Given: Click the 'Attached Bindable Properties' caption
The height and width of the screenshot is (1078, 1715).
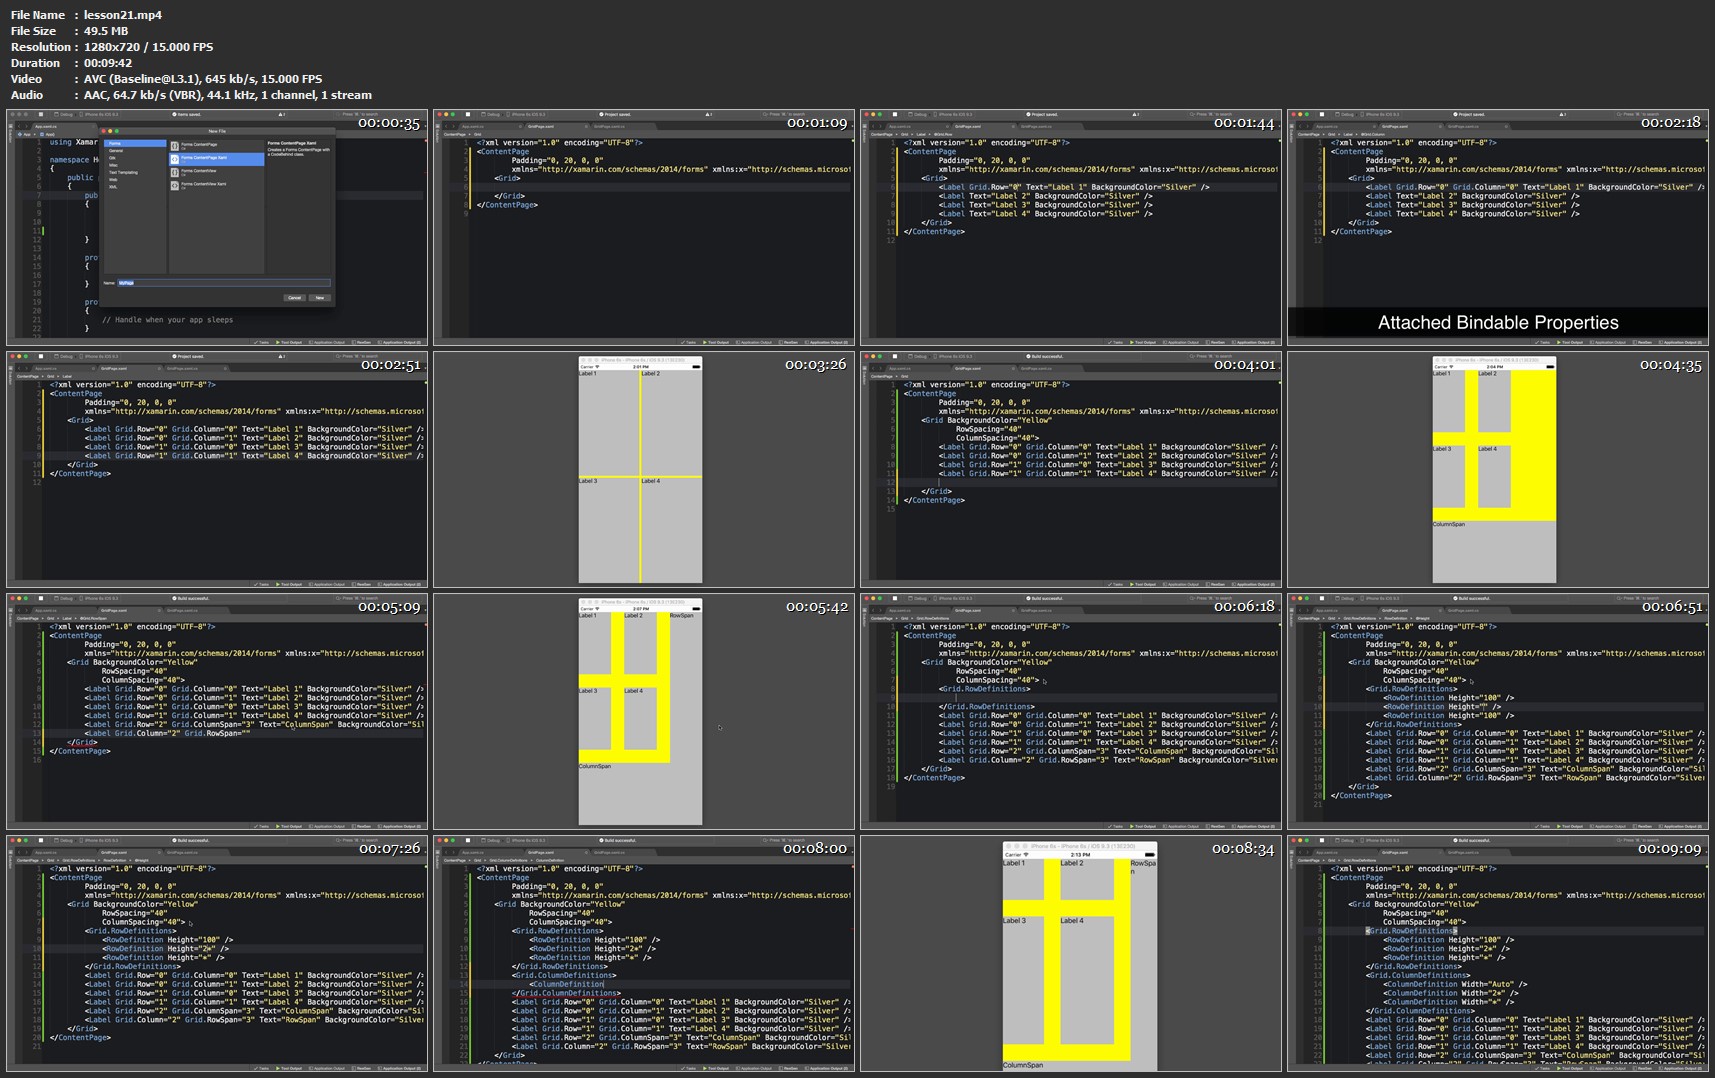Looking at the screenshot, I should pos(1498,322).
